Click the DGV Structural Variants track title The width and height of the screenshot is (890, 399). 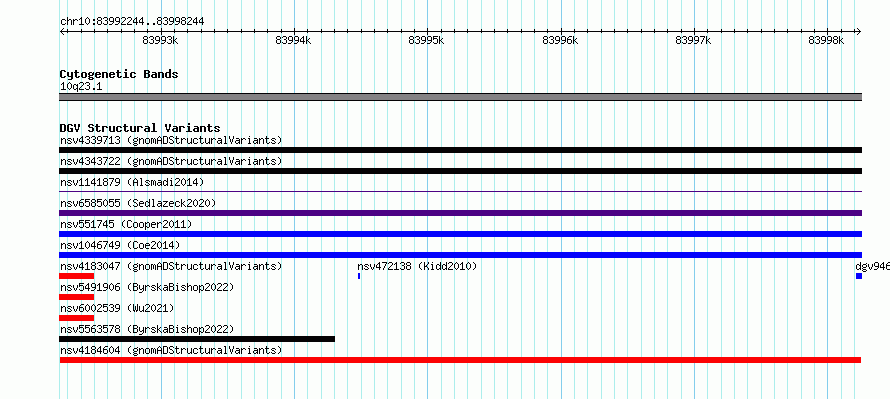(140, 128)
